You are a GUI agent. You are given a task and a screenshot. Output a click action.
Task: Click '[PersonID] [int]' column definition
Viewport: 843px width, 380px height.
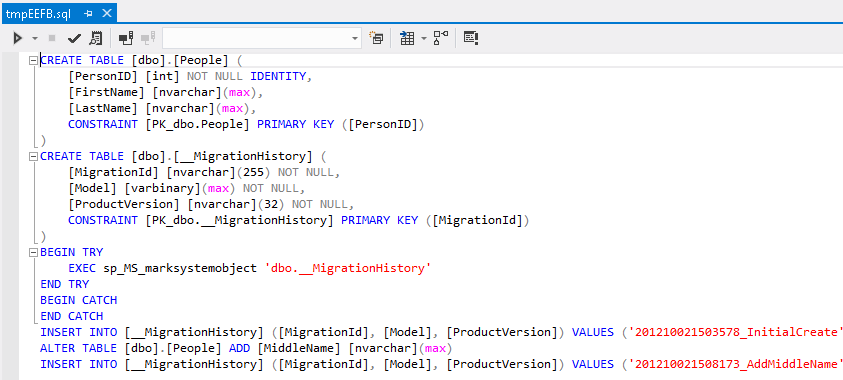pyautogui.click(x=123, y=76)
